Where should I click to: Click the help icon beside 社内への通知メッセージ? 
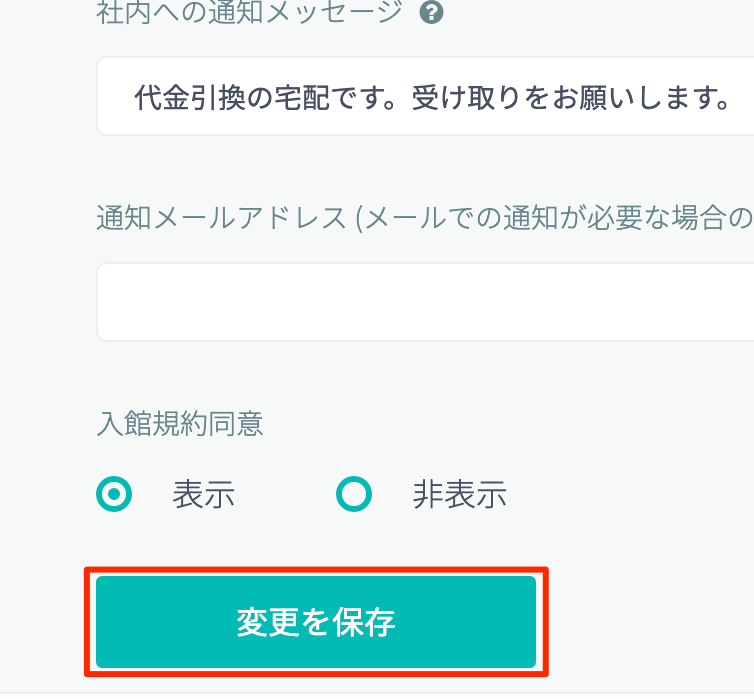pos(432,13)
